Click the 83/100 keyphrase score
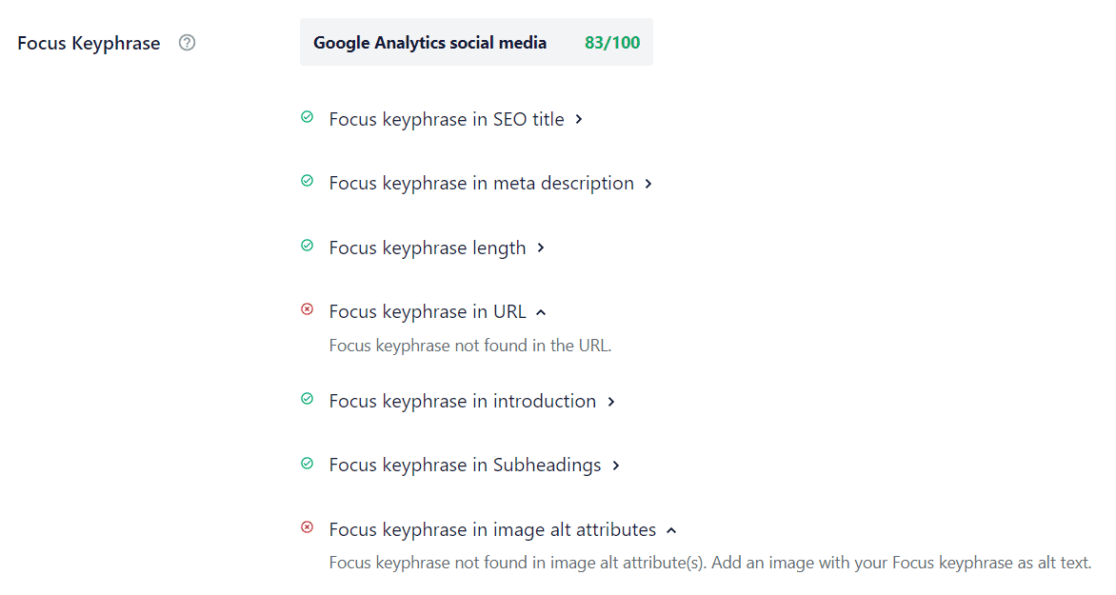Viewport: 1116px width, 595px height. coord(611,42)
